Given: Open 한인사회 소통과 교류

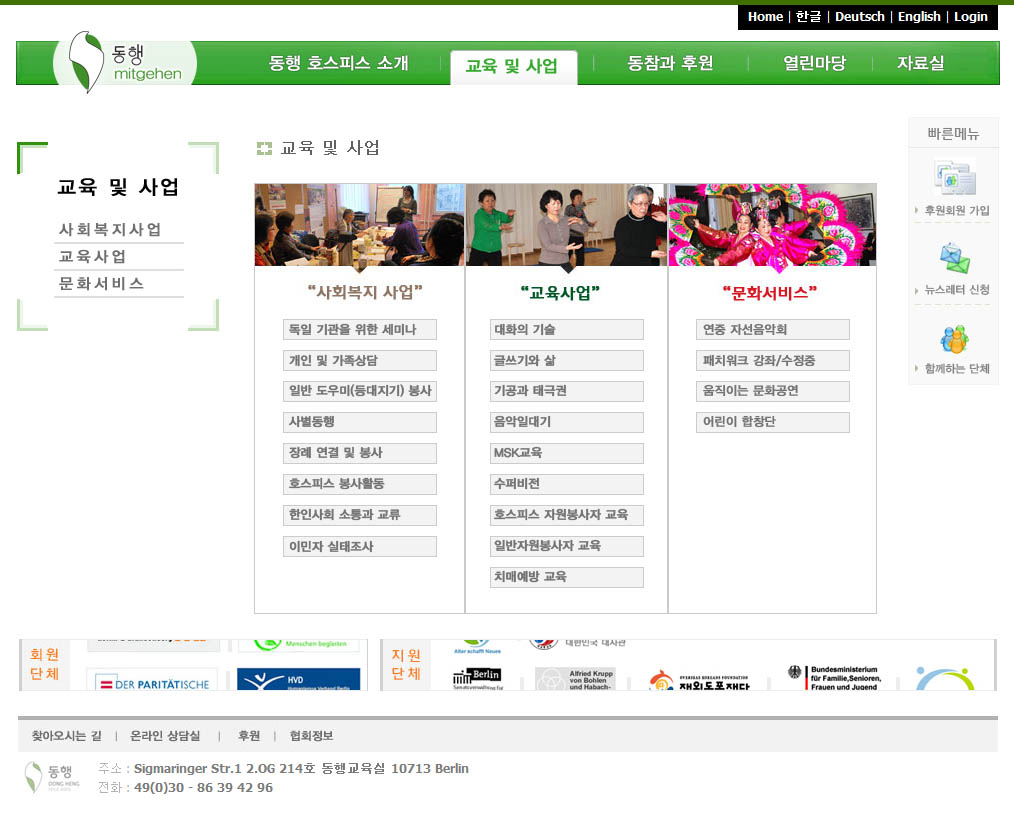Looking at the screenshot, I should tap(360, 515).
